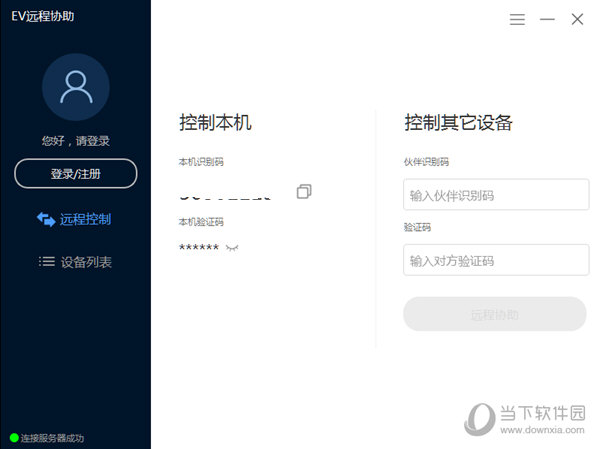The height and width of the screenshot is (449, 600).
Task: Minimize the EV远程协助 window
Action: (547, 19)
